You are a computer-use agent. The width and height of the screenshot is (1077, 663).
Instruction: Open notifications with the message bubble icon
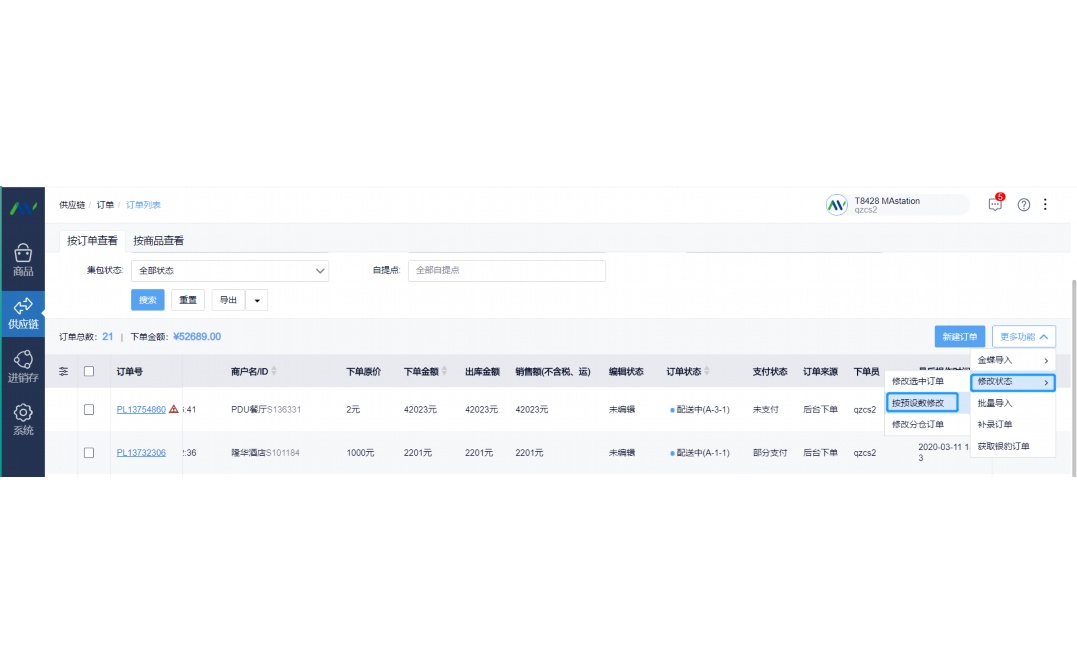[995, 204]
